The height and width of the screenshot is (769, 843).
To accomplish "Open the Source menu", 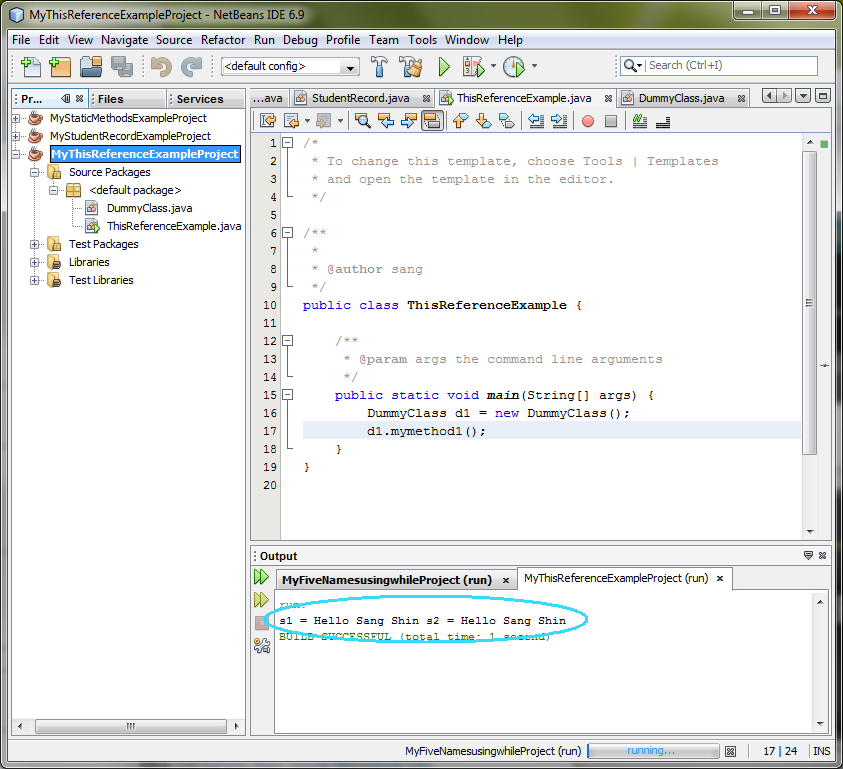I will (174, 40).
